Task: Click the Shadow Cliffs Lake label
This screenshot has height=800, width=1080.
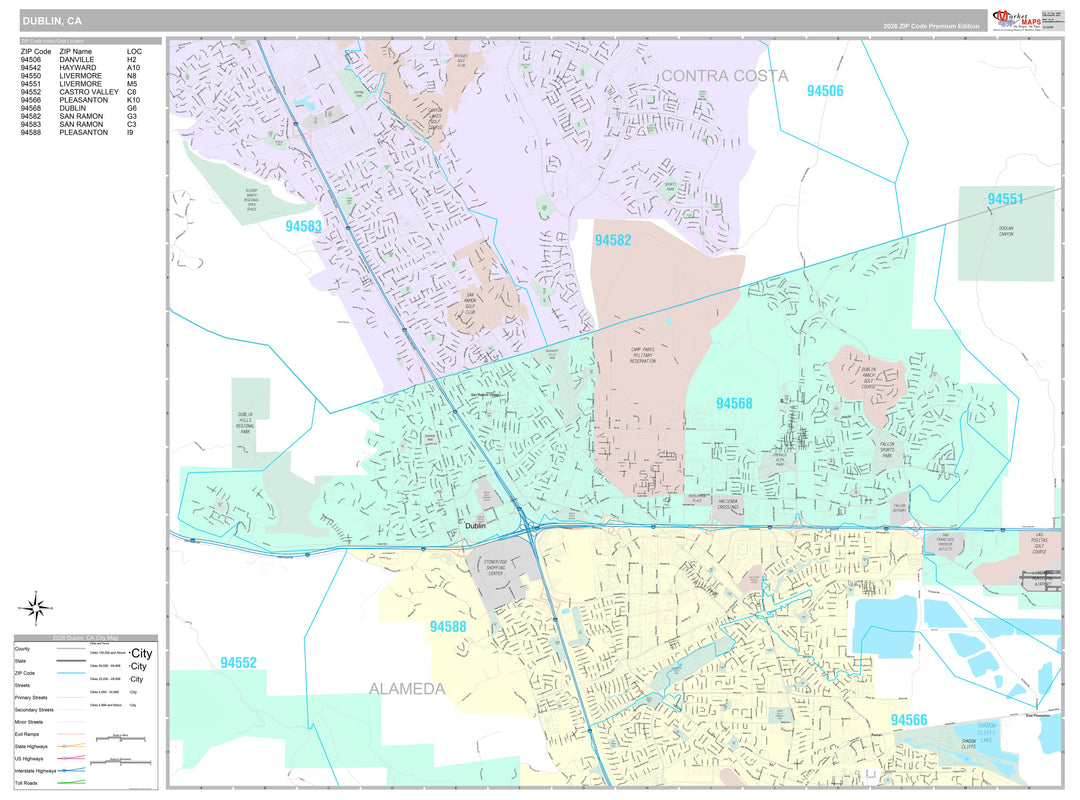Action: coord(986,732)
